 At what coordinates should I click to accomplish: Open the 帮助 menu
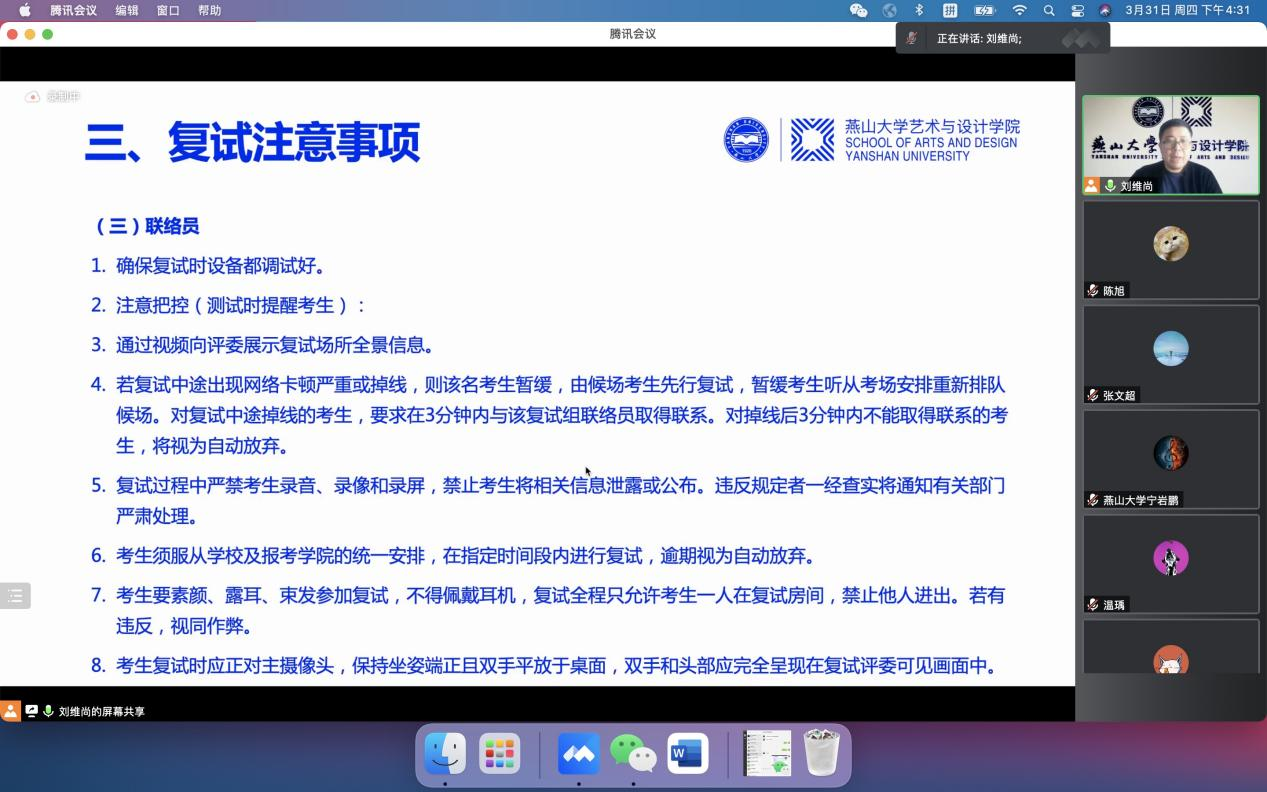click(209, 10)
